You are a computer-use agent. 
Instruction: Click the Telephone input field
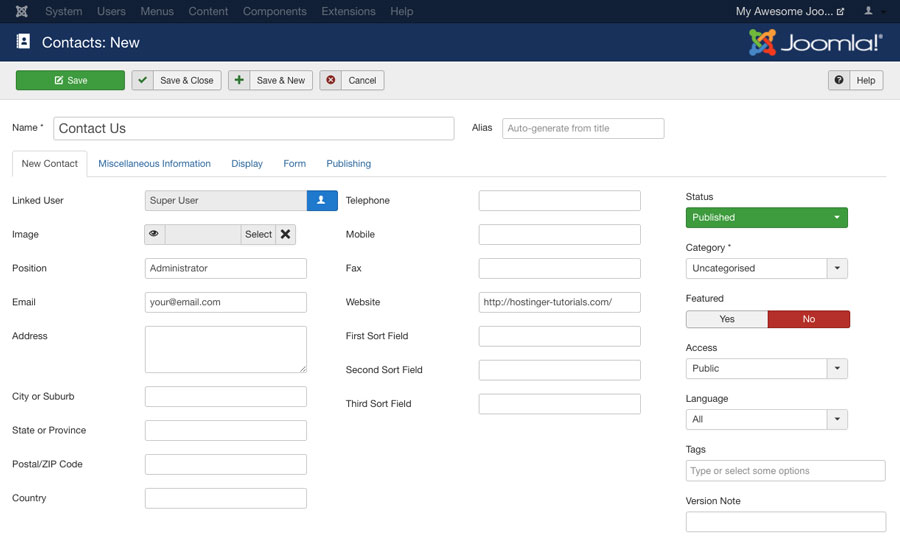(x=560, y=200)
